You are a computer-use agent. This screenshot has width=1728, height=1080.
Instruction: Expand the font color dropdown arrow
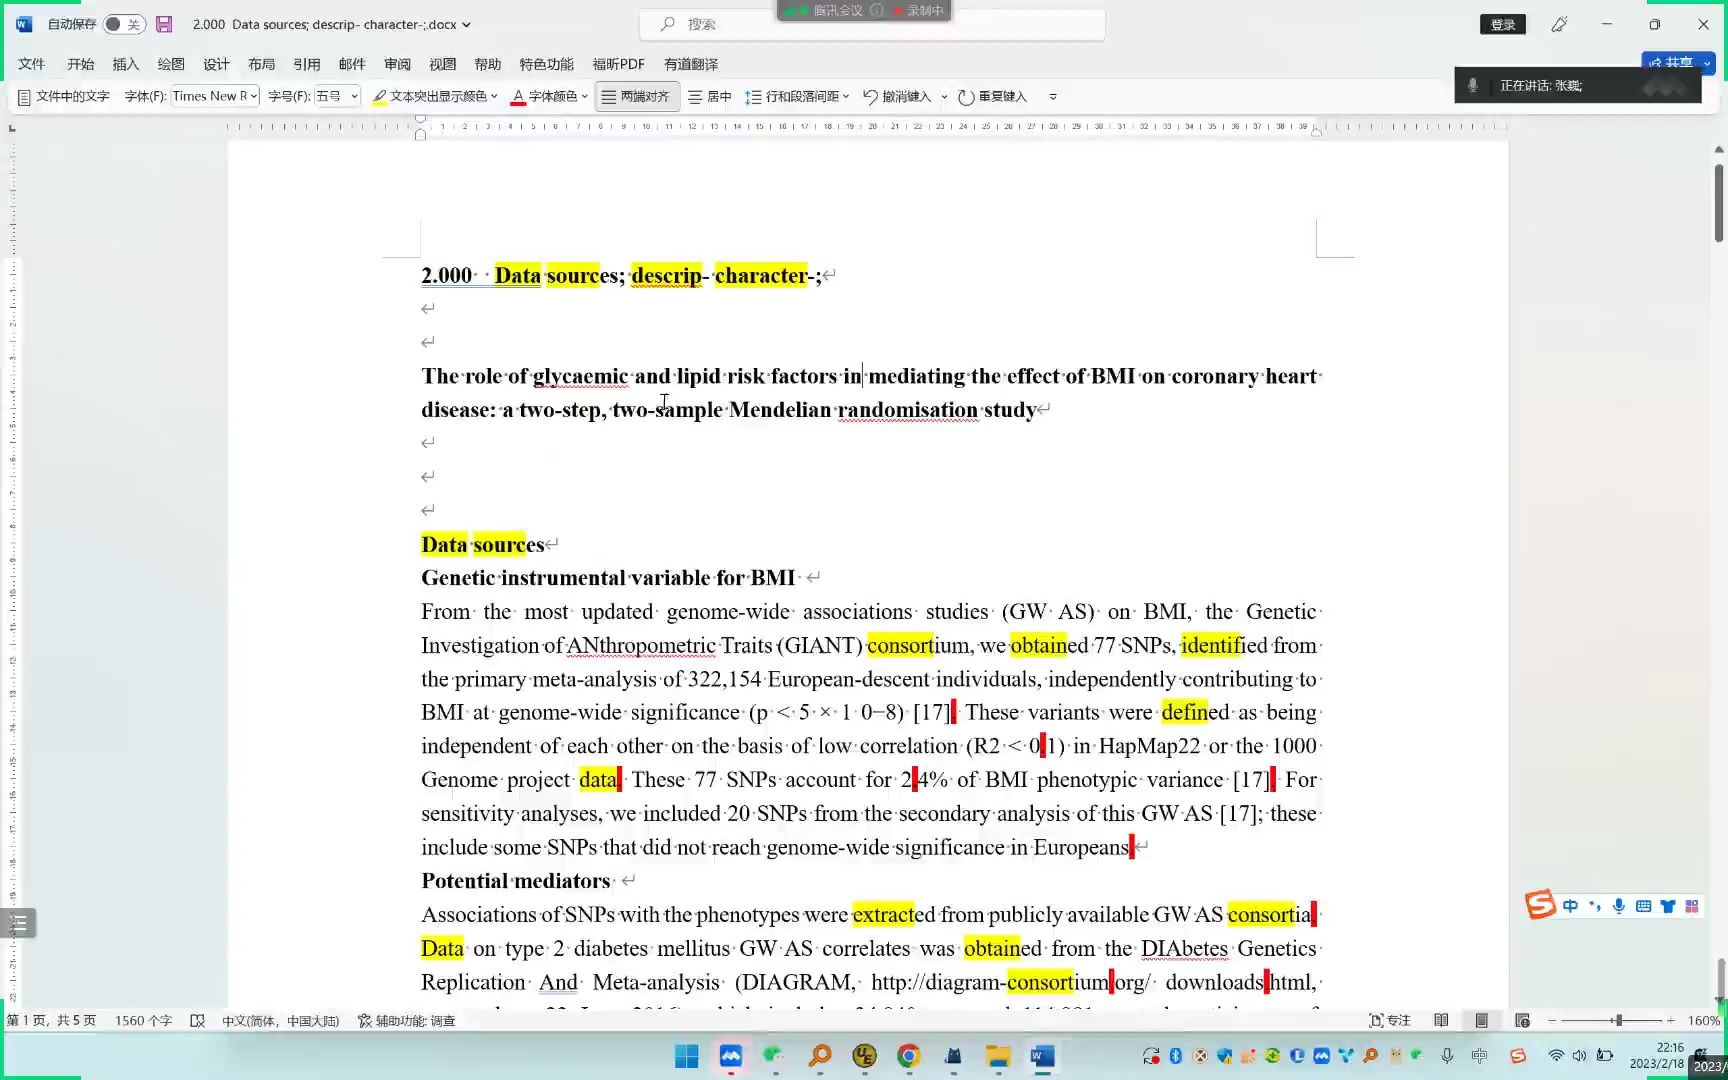pos(585,97)
